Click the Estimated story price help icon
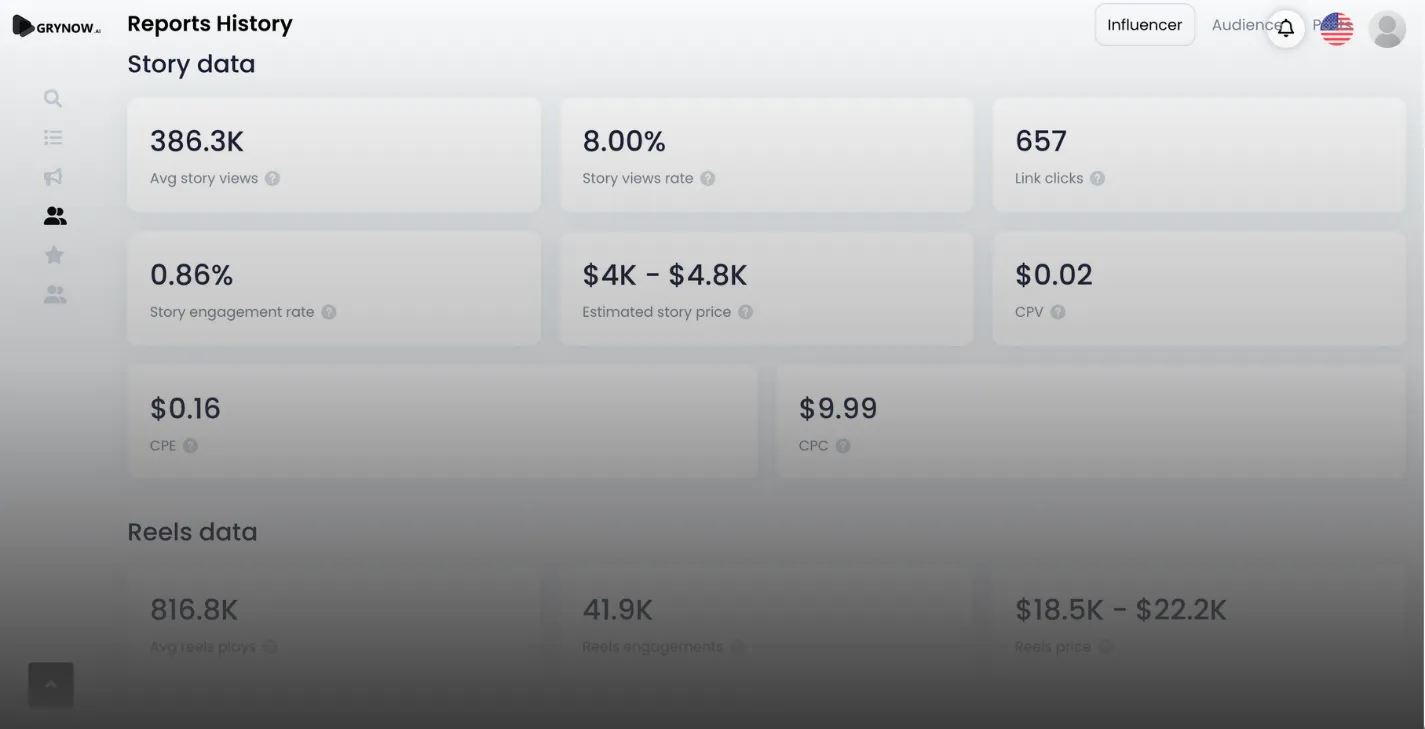The width and height of the screenshot is (1425, 729). pyautogui.click(x=745, y=312)
